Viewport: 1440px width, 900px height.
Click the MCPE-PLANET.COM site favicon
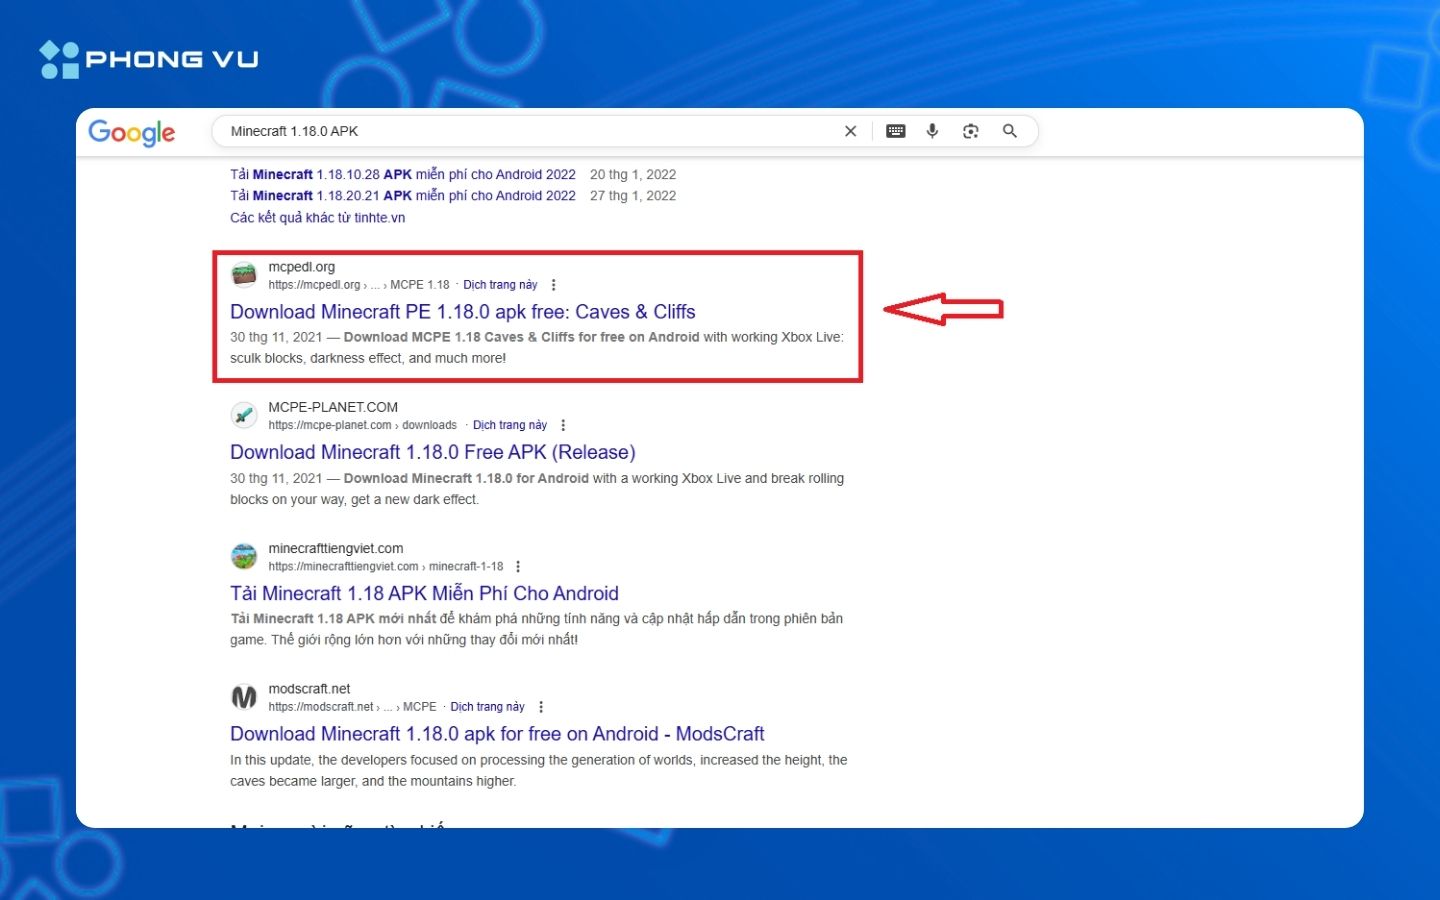coord(244,415)
